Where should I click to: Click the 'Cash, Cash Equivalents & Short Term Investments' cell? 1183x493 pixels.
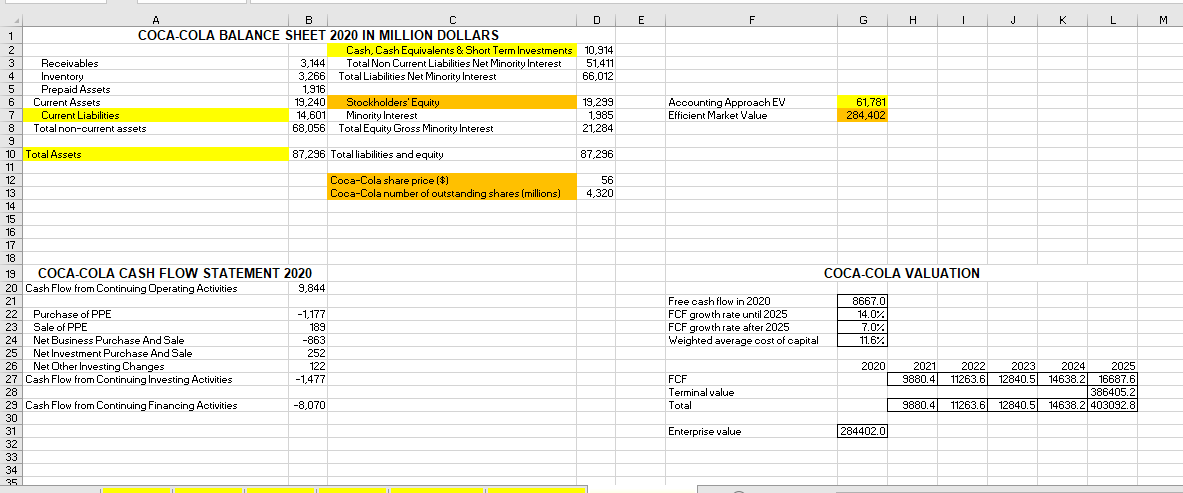coord(452,50)
